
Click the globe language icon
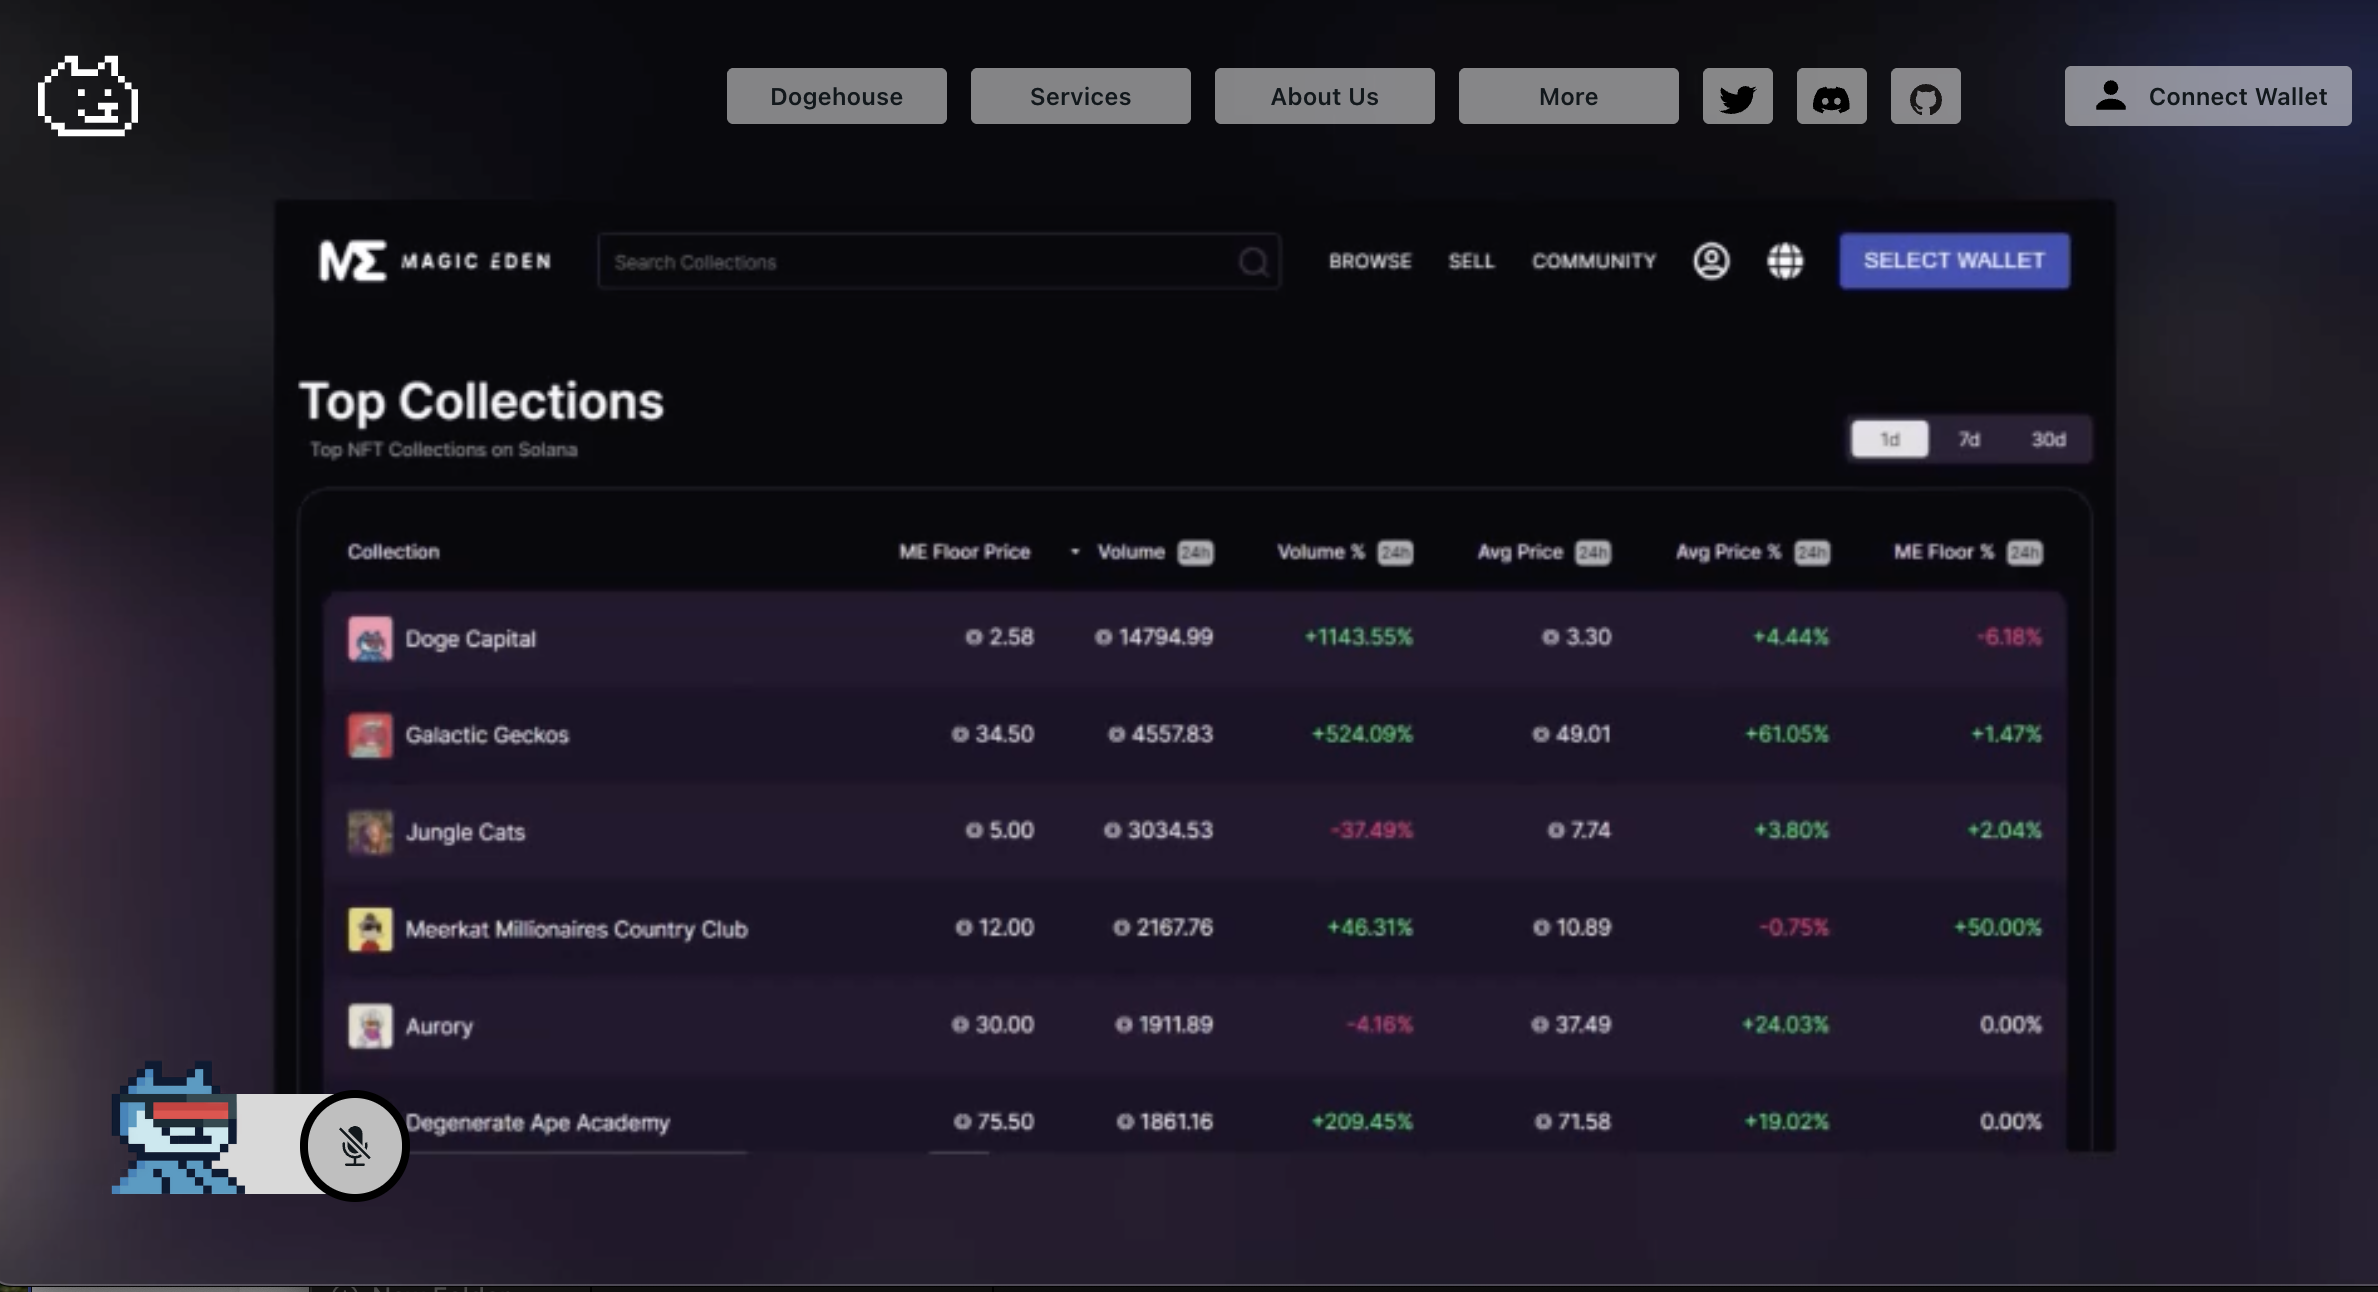click(1784, 261)
